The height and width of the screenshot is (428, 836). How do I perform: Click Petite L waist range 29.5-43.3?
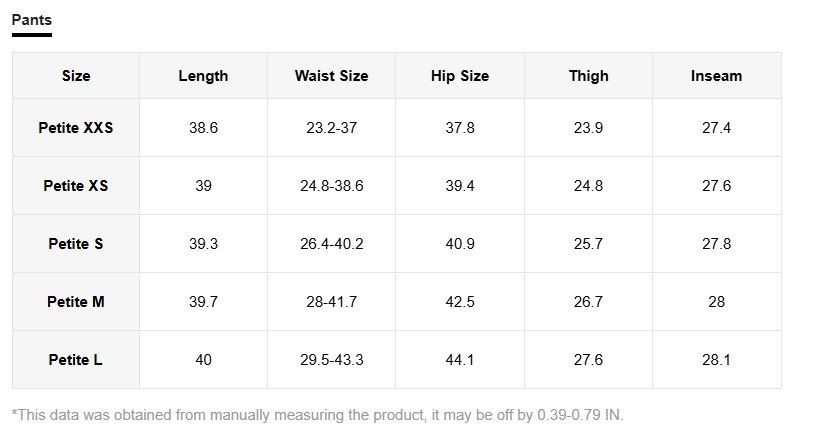pos(331,360)
